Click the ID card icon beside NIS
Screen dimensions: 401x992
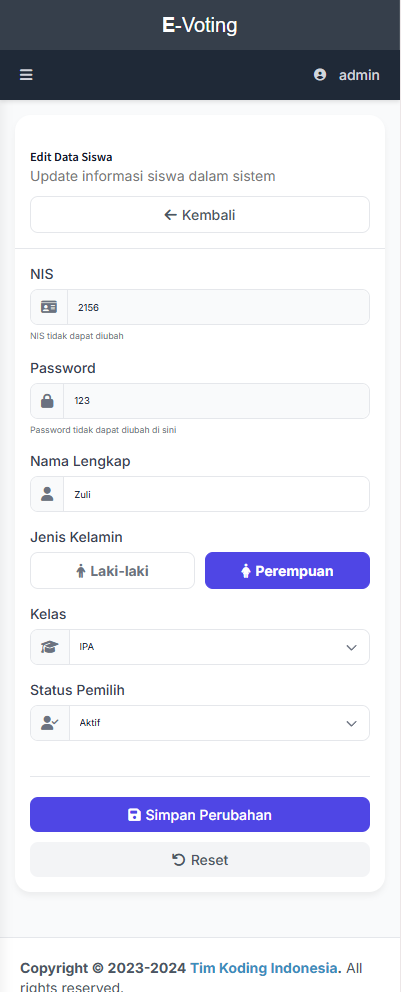[49, 307]
